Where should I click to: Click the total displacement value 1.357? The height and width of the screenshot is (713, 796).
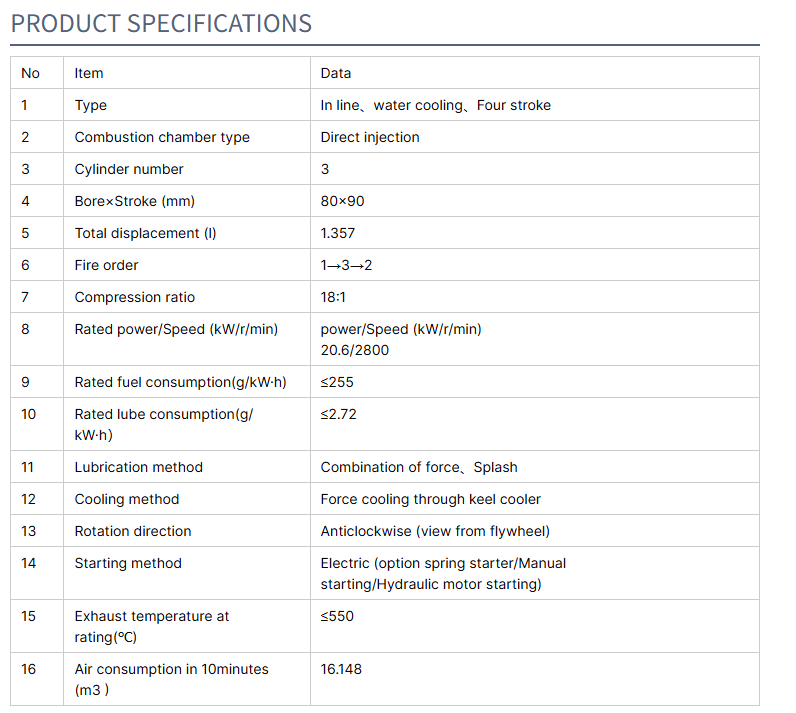coord(338,233)
